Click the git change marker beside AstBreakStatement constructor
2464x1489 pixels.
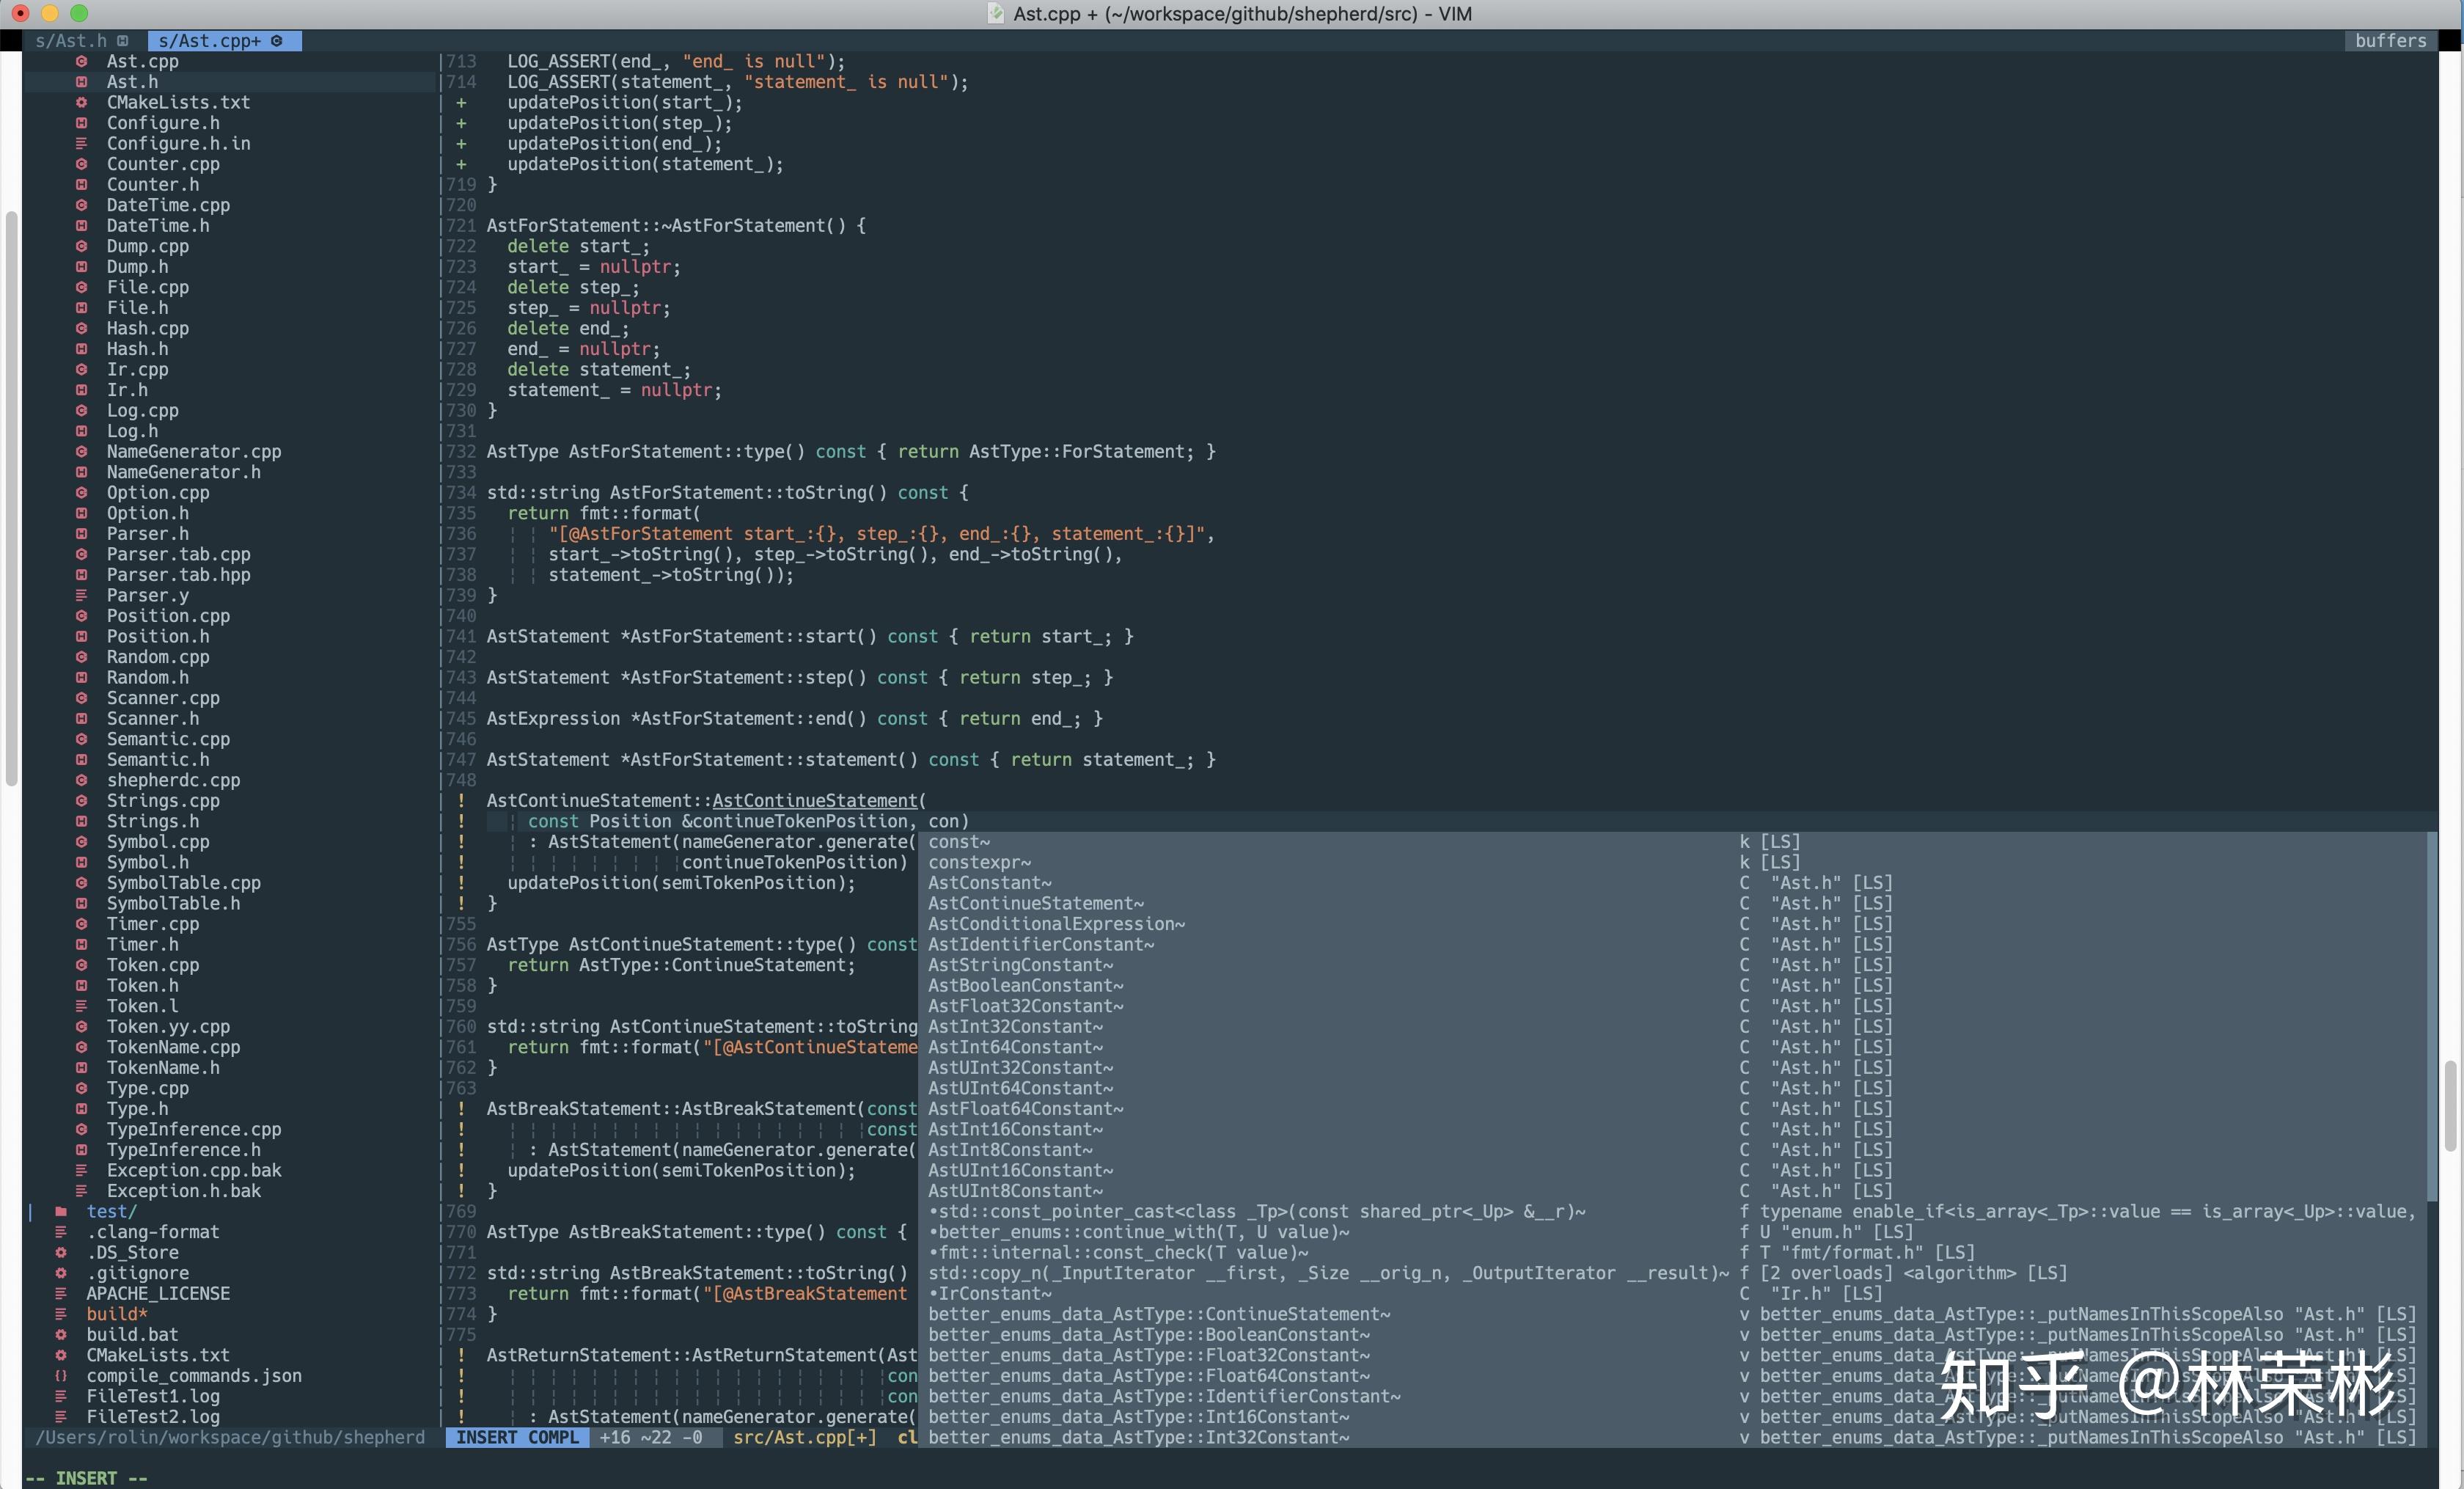click(x=461, y=1109)
